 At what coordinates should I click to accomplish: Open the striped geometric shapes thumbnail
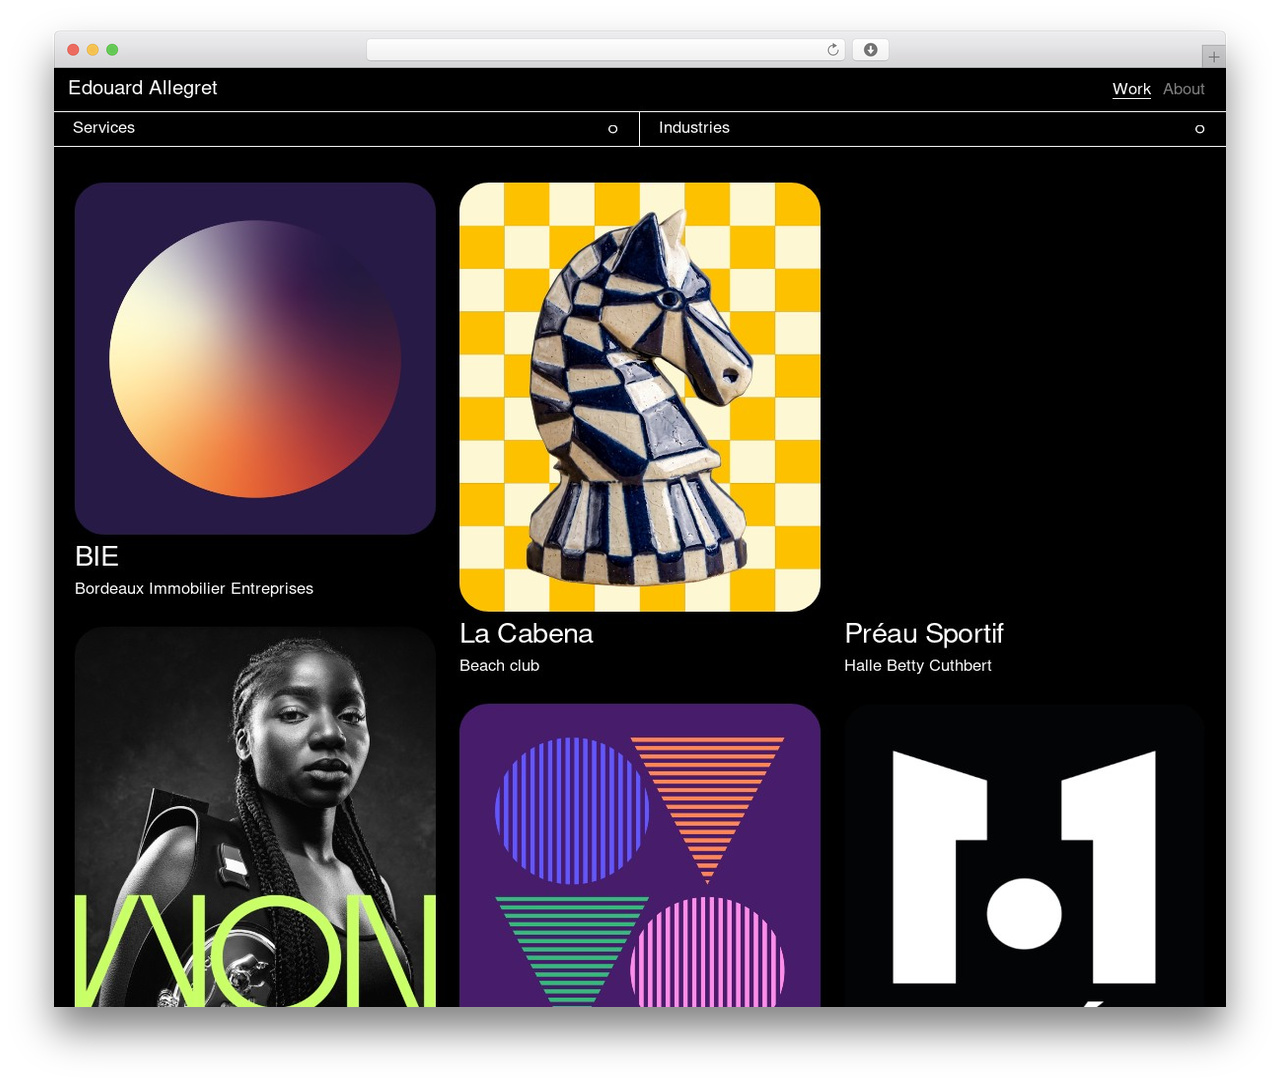tap(640, 855)
